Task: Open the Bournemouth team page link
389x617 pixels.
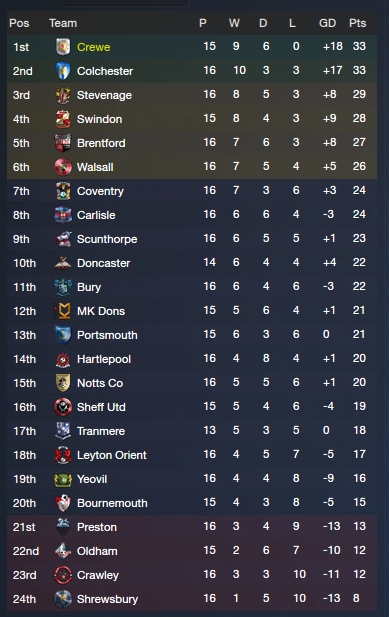Action: pyautogui.click(x=112, y=503)
